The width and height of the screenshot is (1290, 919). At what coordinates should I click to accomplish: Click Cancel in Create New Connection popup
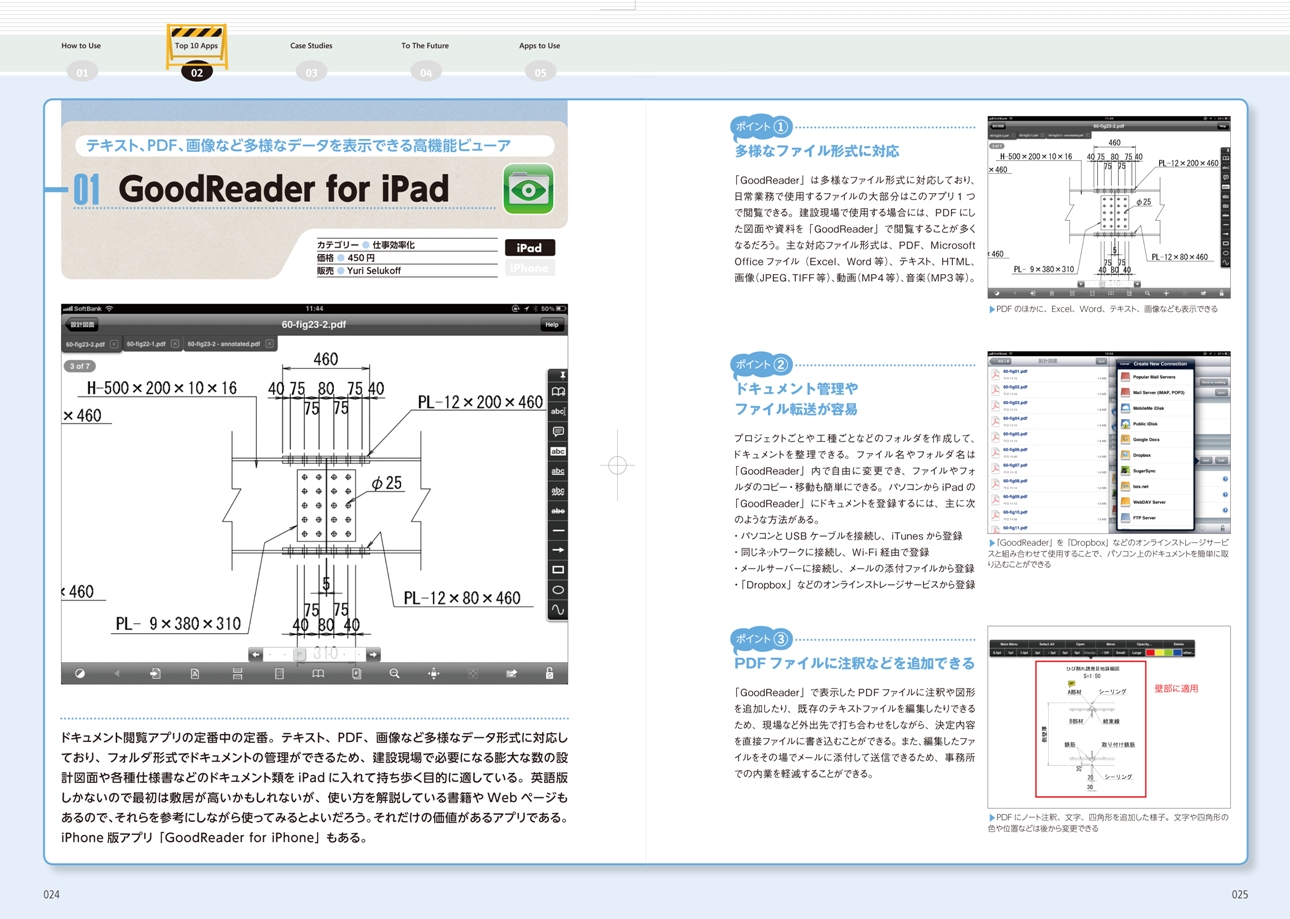[1124, 364]
